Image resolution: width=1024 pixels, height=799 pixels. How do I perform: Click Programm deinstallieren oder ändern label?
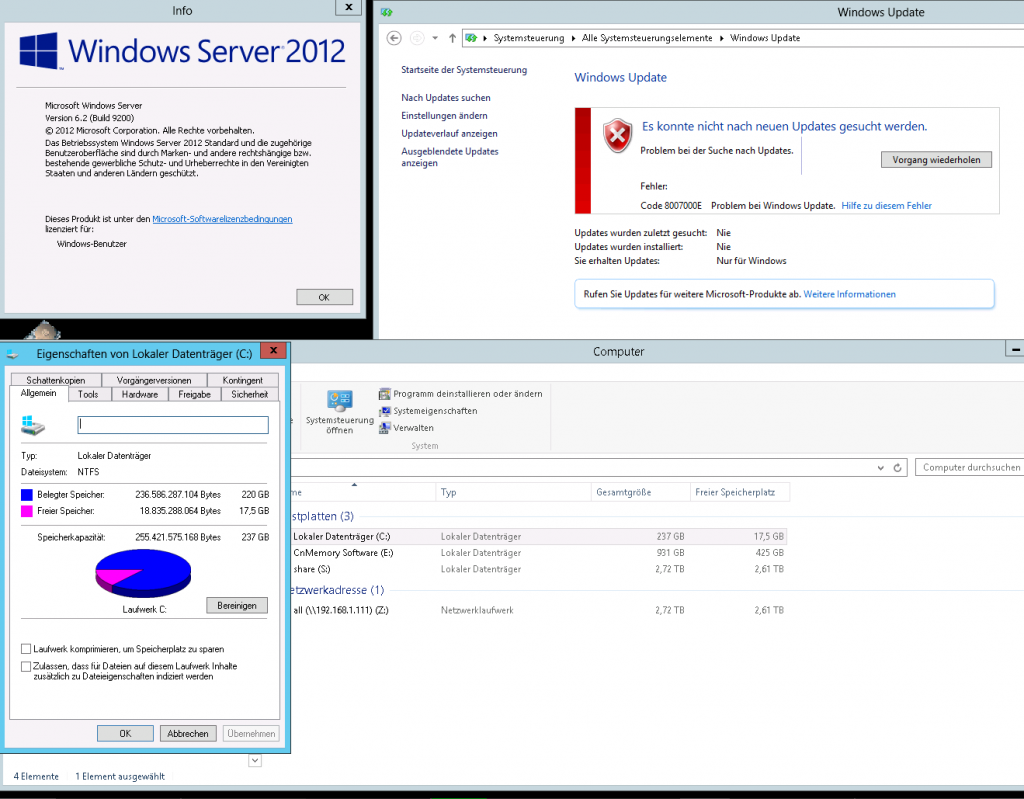[x=468, y=394]
